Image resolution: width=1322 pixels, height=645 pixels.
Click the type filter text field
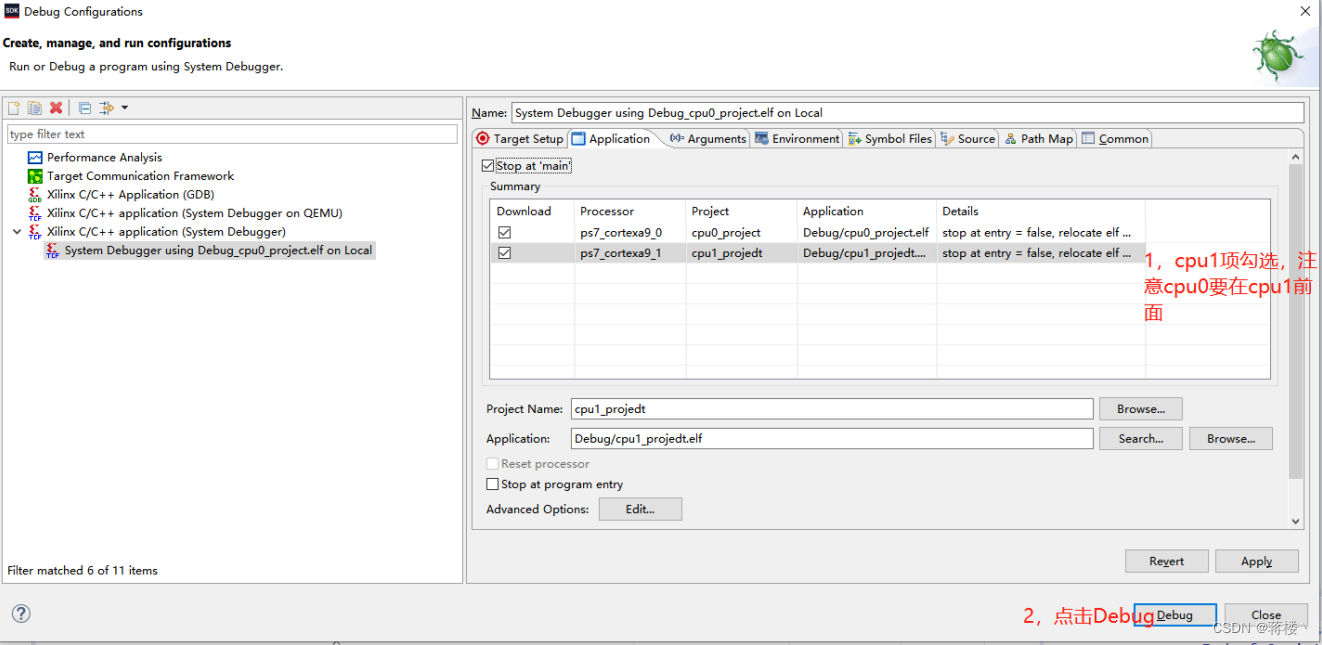tap(232, 134)
